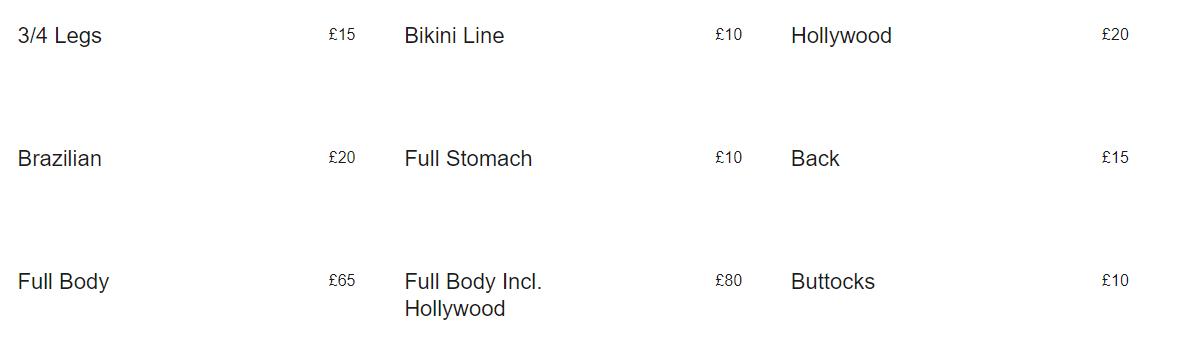This screenshot has width=1184, height=361.
Task: Choose the Buttocks service
Action: tap(833, 282)
